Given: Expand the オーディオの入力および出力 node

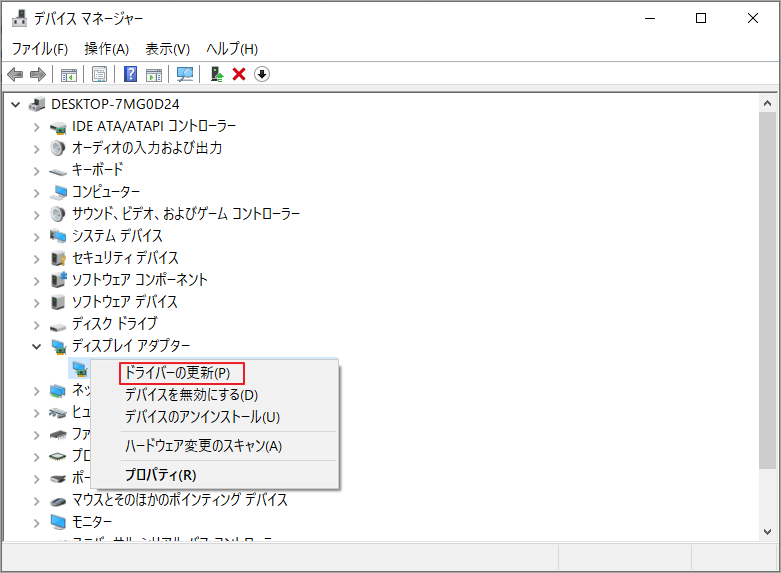Looking at the screenshot, I should (36, 149).
